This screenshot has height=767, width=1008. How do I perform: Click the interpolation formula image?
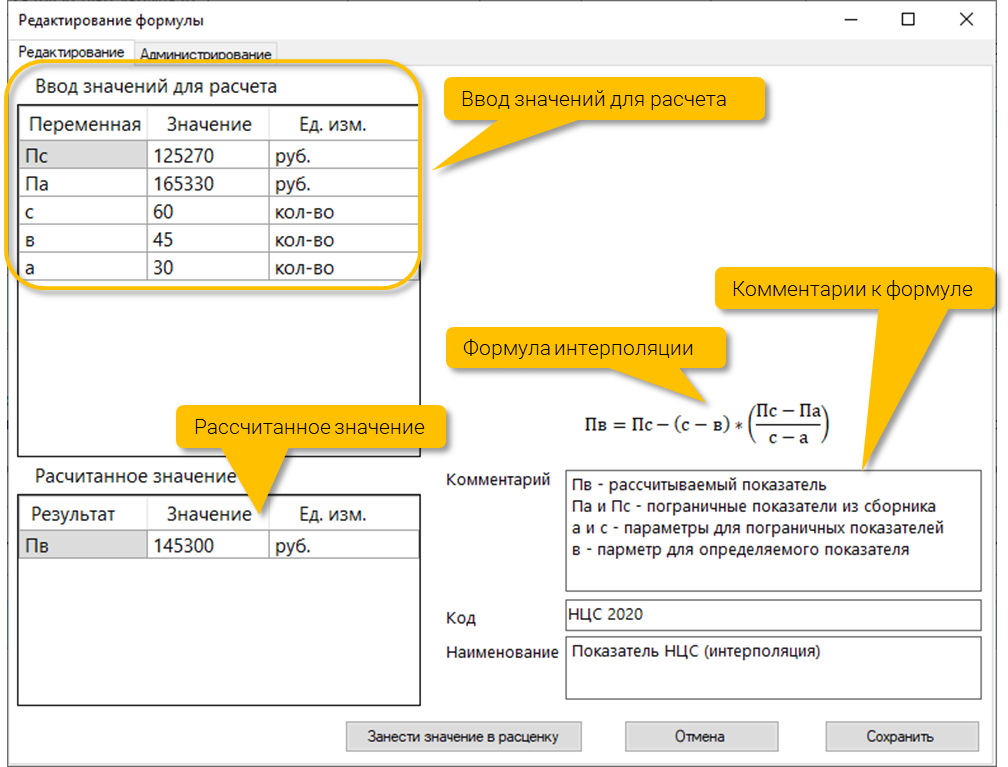pyautogui.click(x=706, y=424)
